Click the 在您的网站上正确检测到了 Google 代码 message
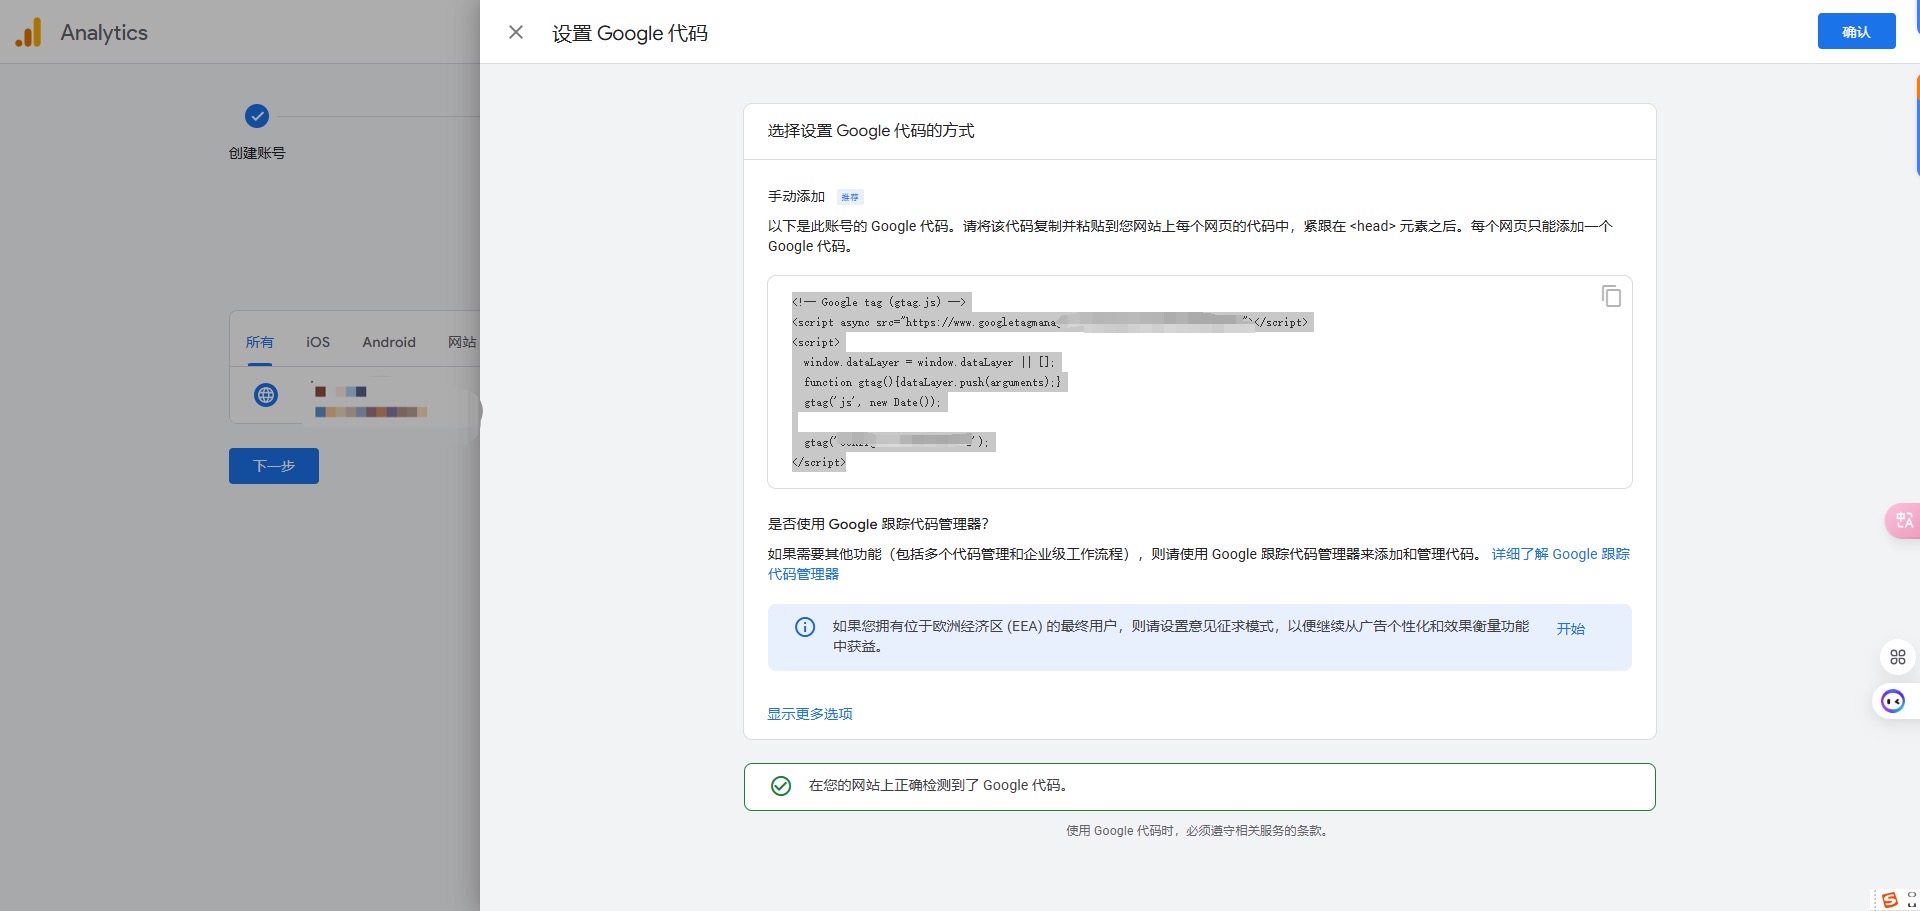Image resolution: width=1920 pixels, height=911 pixels. pyautogui.click(x=938, y=786)
